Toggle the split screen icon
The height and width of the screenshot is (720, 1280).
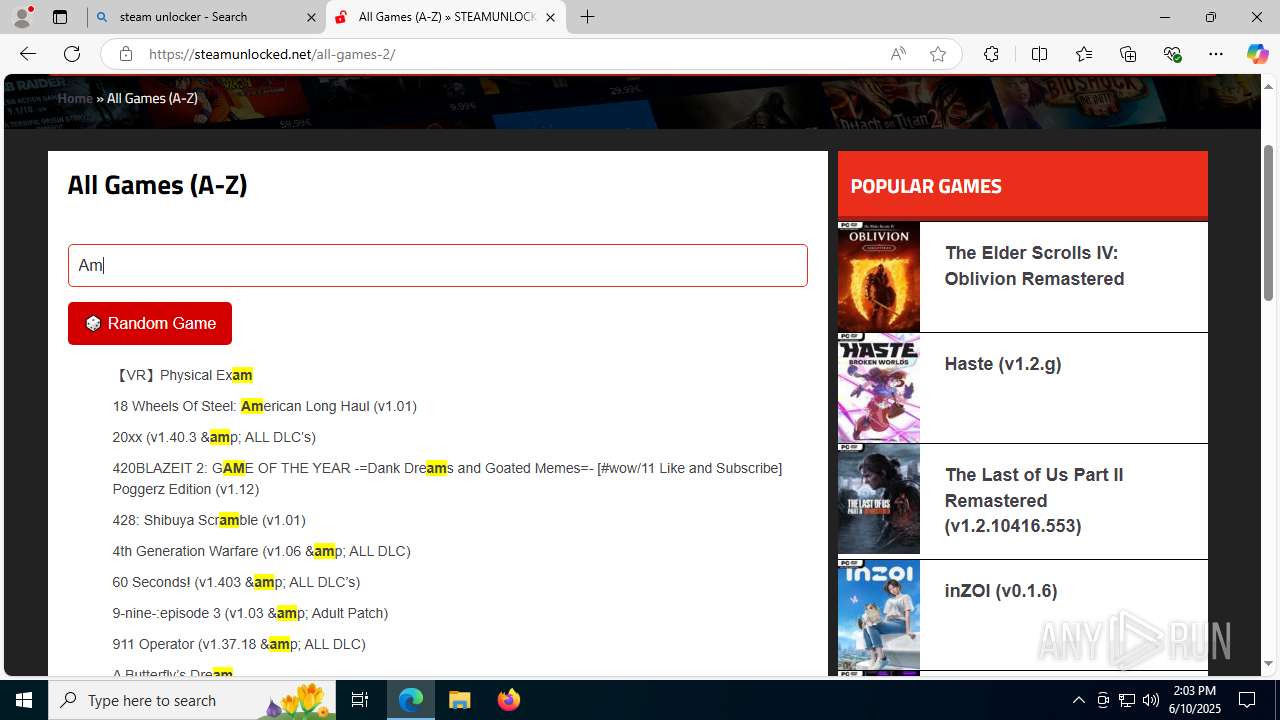(x=1039, y=54)
